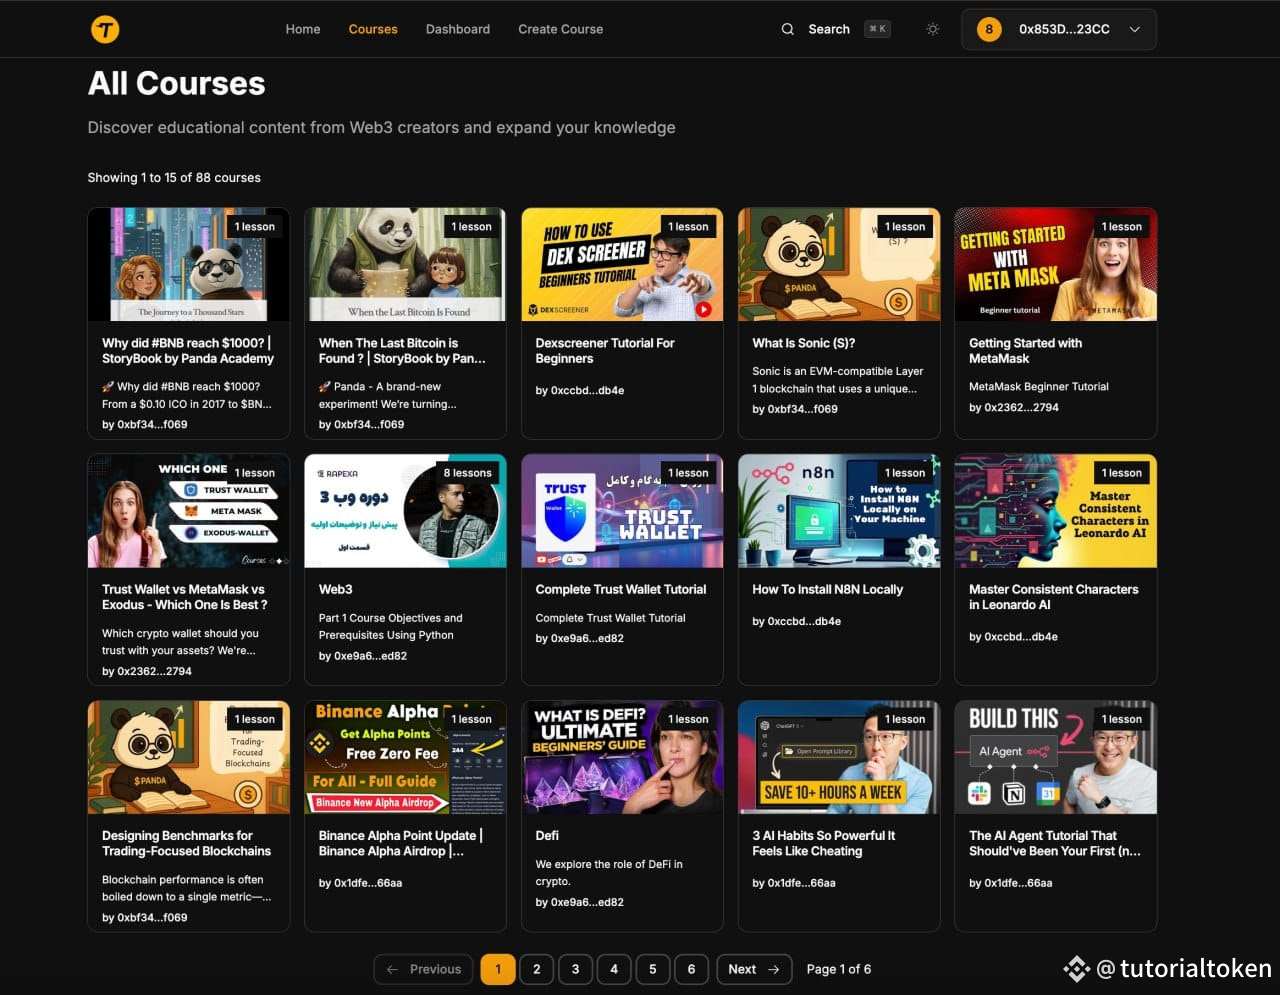1280x995 pixels.
Task: Open the Leonardo AI course thumbnail
Action: click(1056, 511)
